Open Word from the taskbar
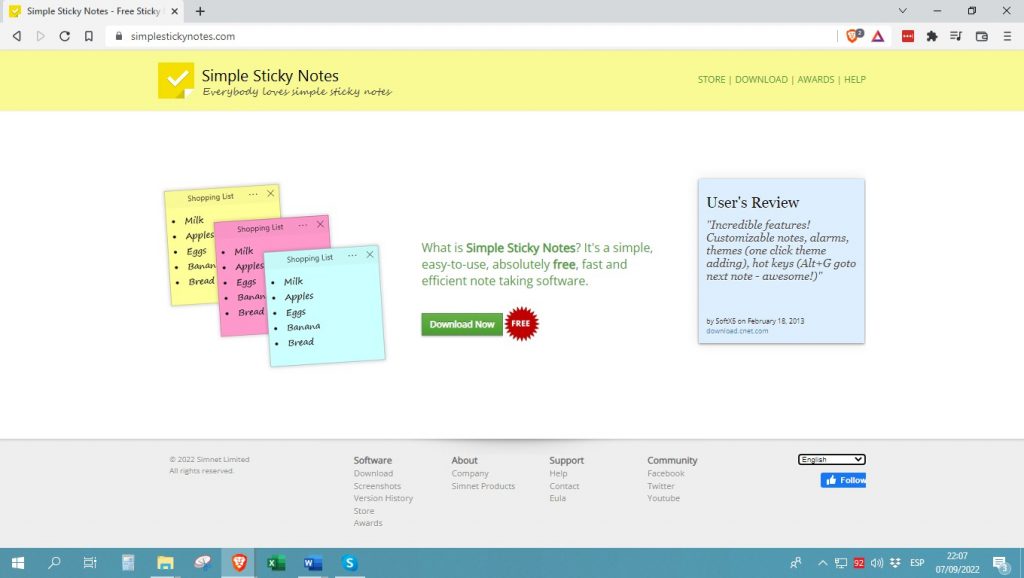Viewport: 1024px width, 578px height. (x=312, y=563)
